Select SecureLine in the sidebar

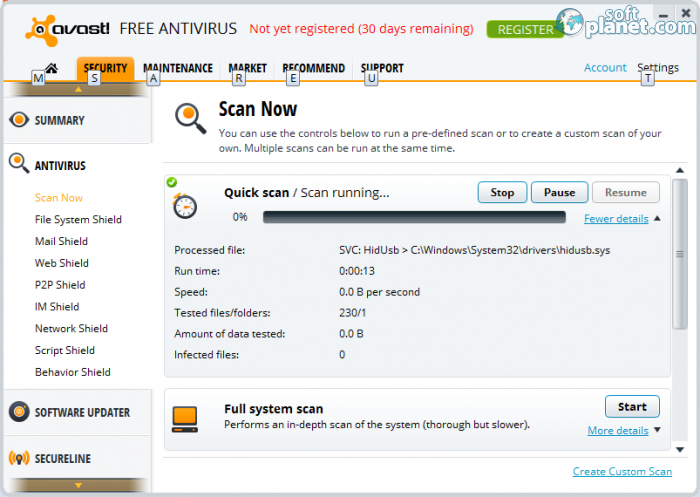(x=62, y=459)
